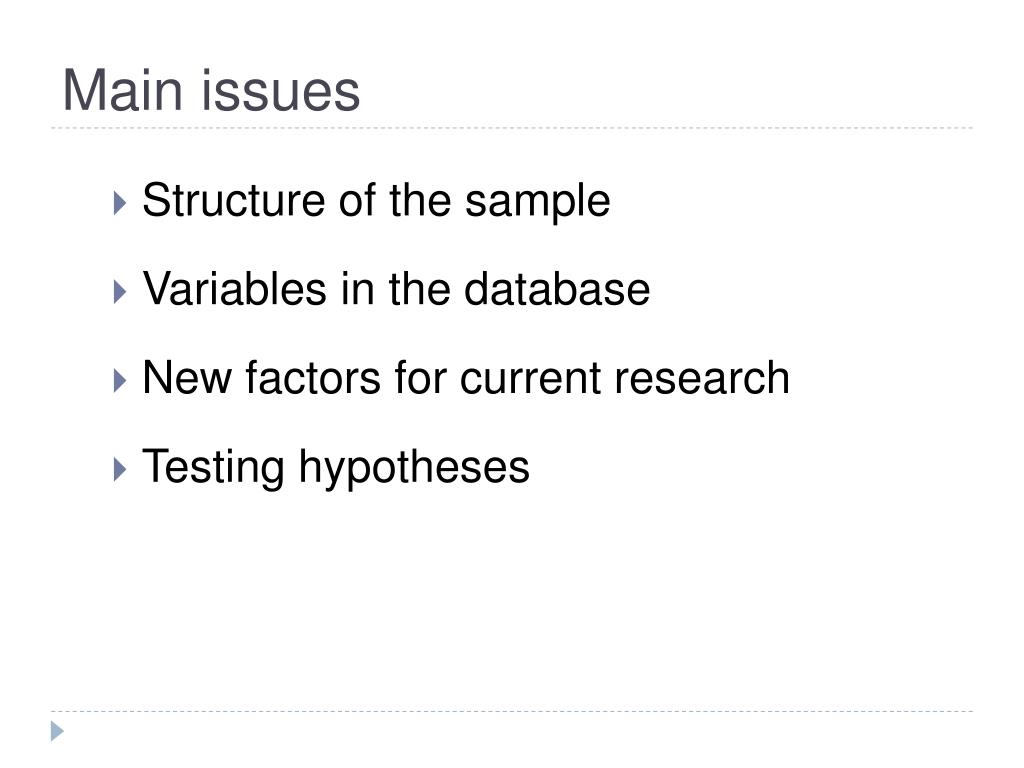The width and height of the screenshot is (1024, 768).
Task: Click the word 'Structure' in first bullet
Action: point(233,200)
